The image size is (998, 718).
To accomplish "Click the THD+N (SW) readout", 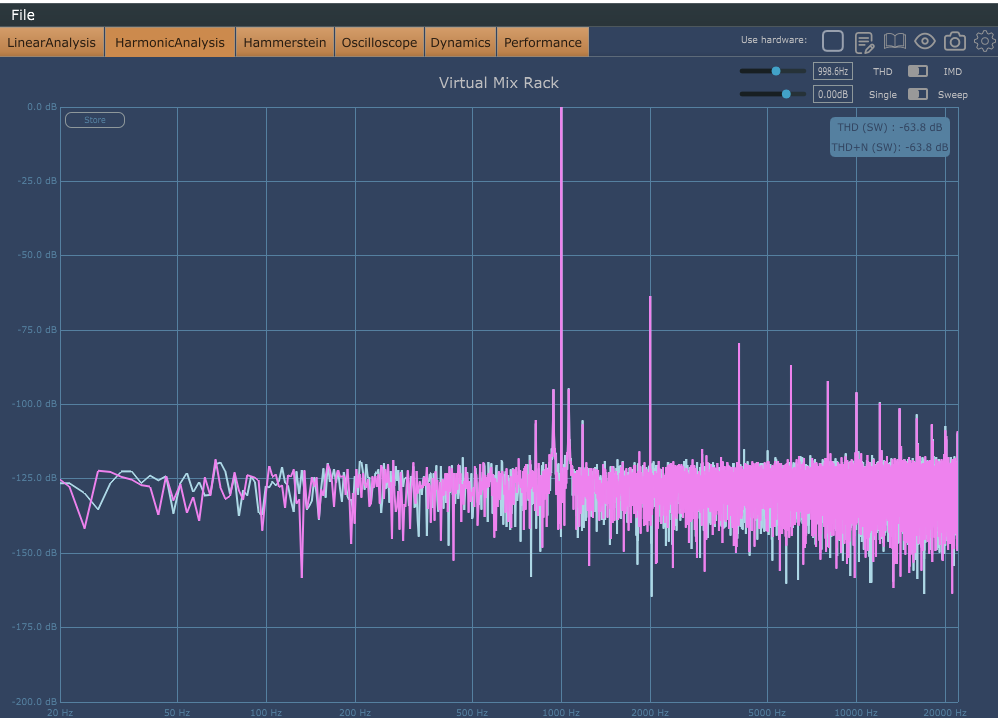I will (x=890, y=147).
